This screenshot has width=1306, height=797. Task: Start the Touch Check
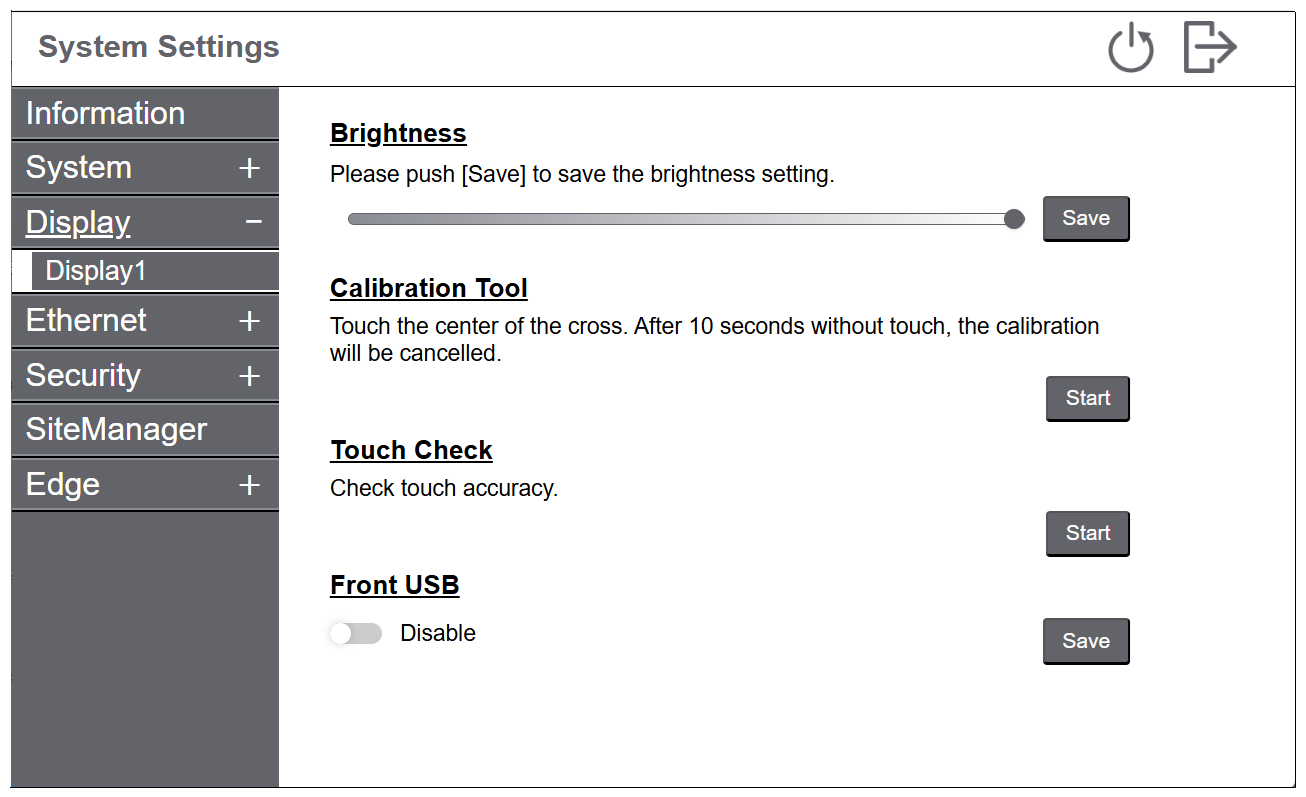[1087, 533]
